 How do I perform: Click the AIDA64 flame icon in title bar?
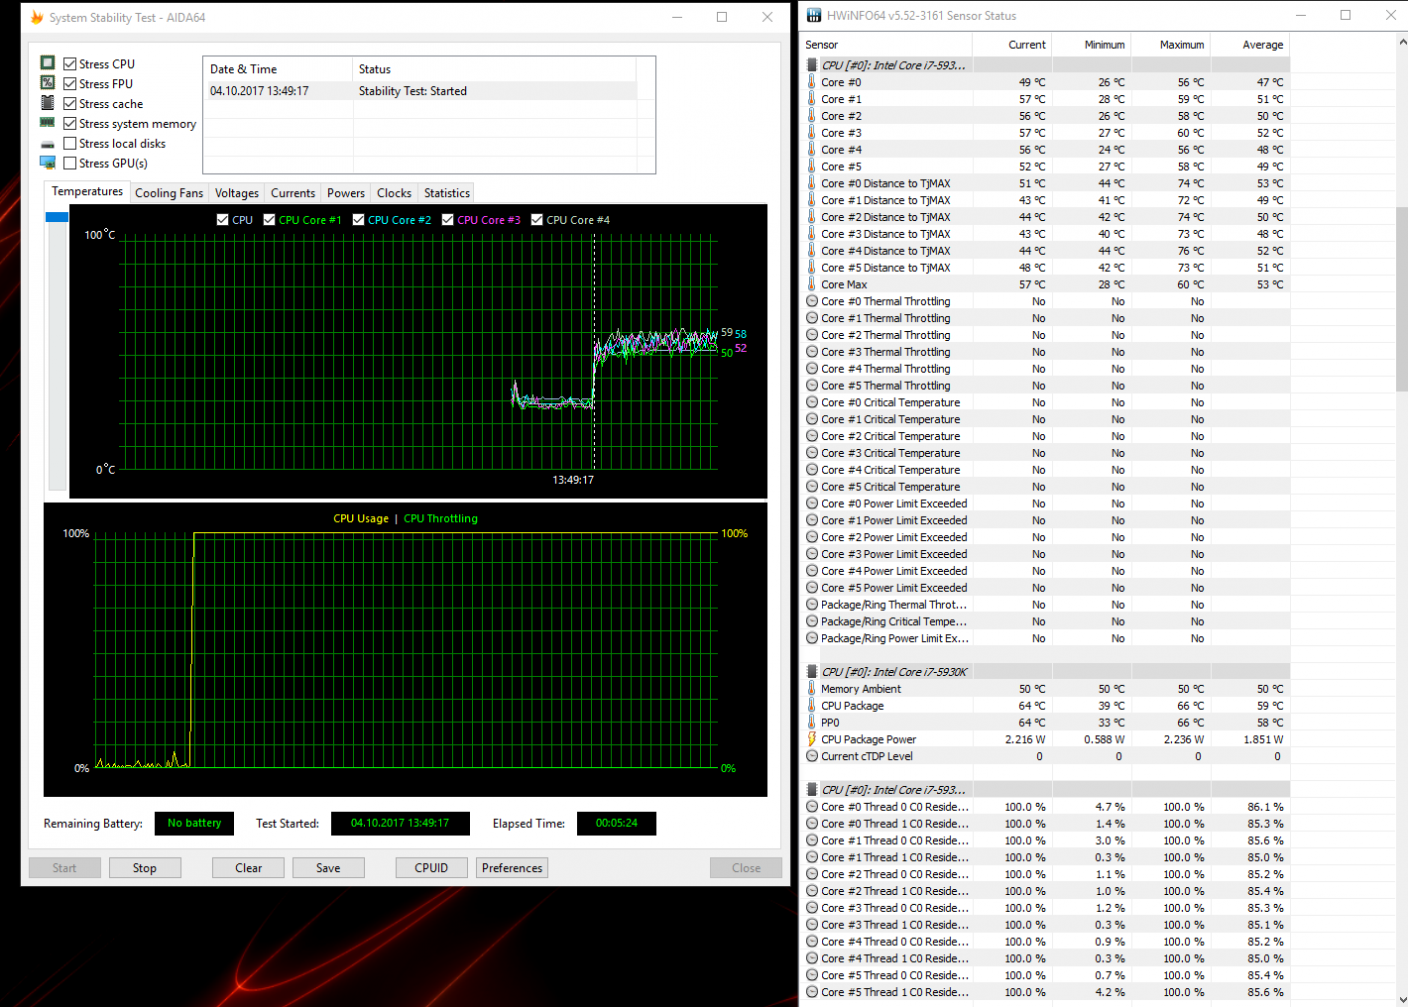tap(36, 17)
